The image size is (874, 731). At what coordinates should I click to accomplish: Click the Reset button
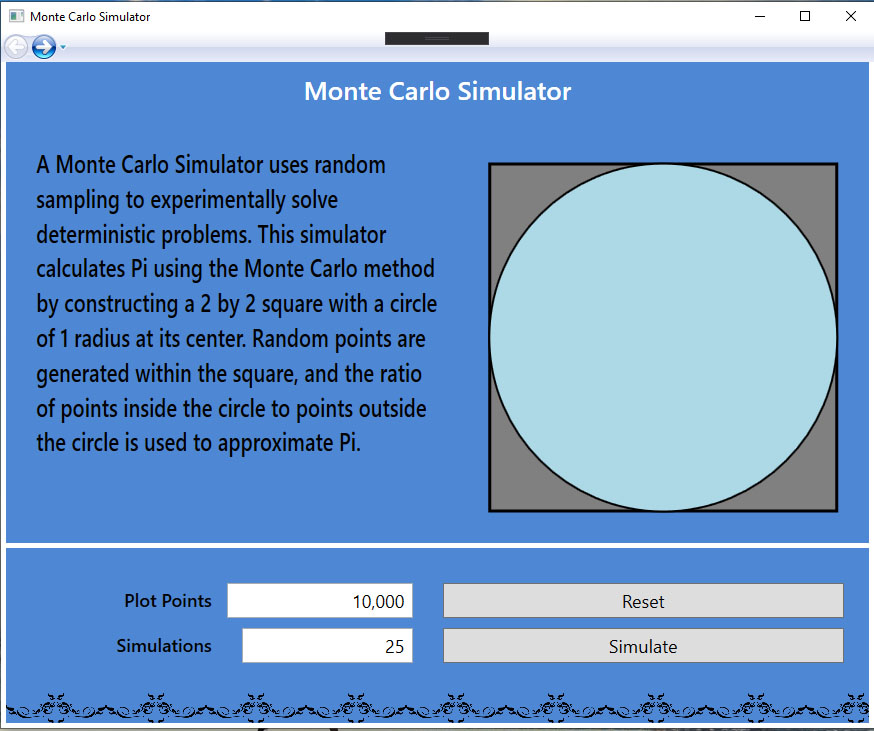coord(643,601)
